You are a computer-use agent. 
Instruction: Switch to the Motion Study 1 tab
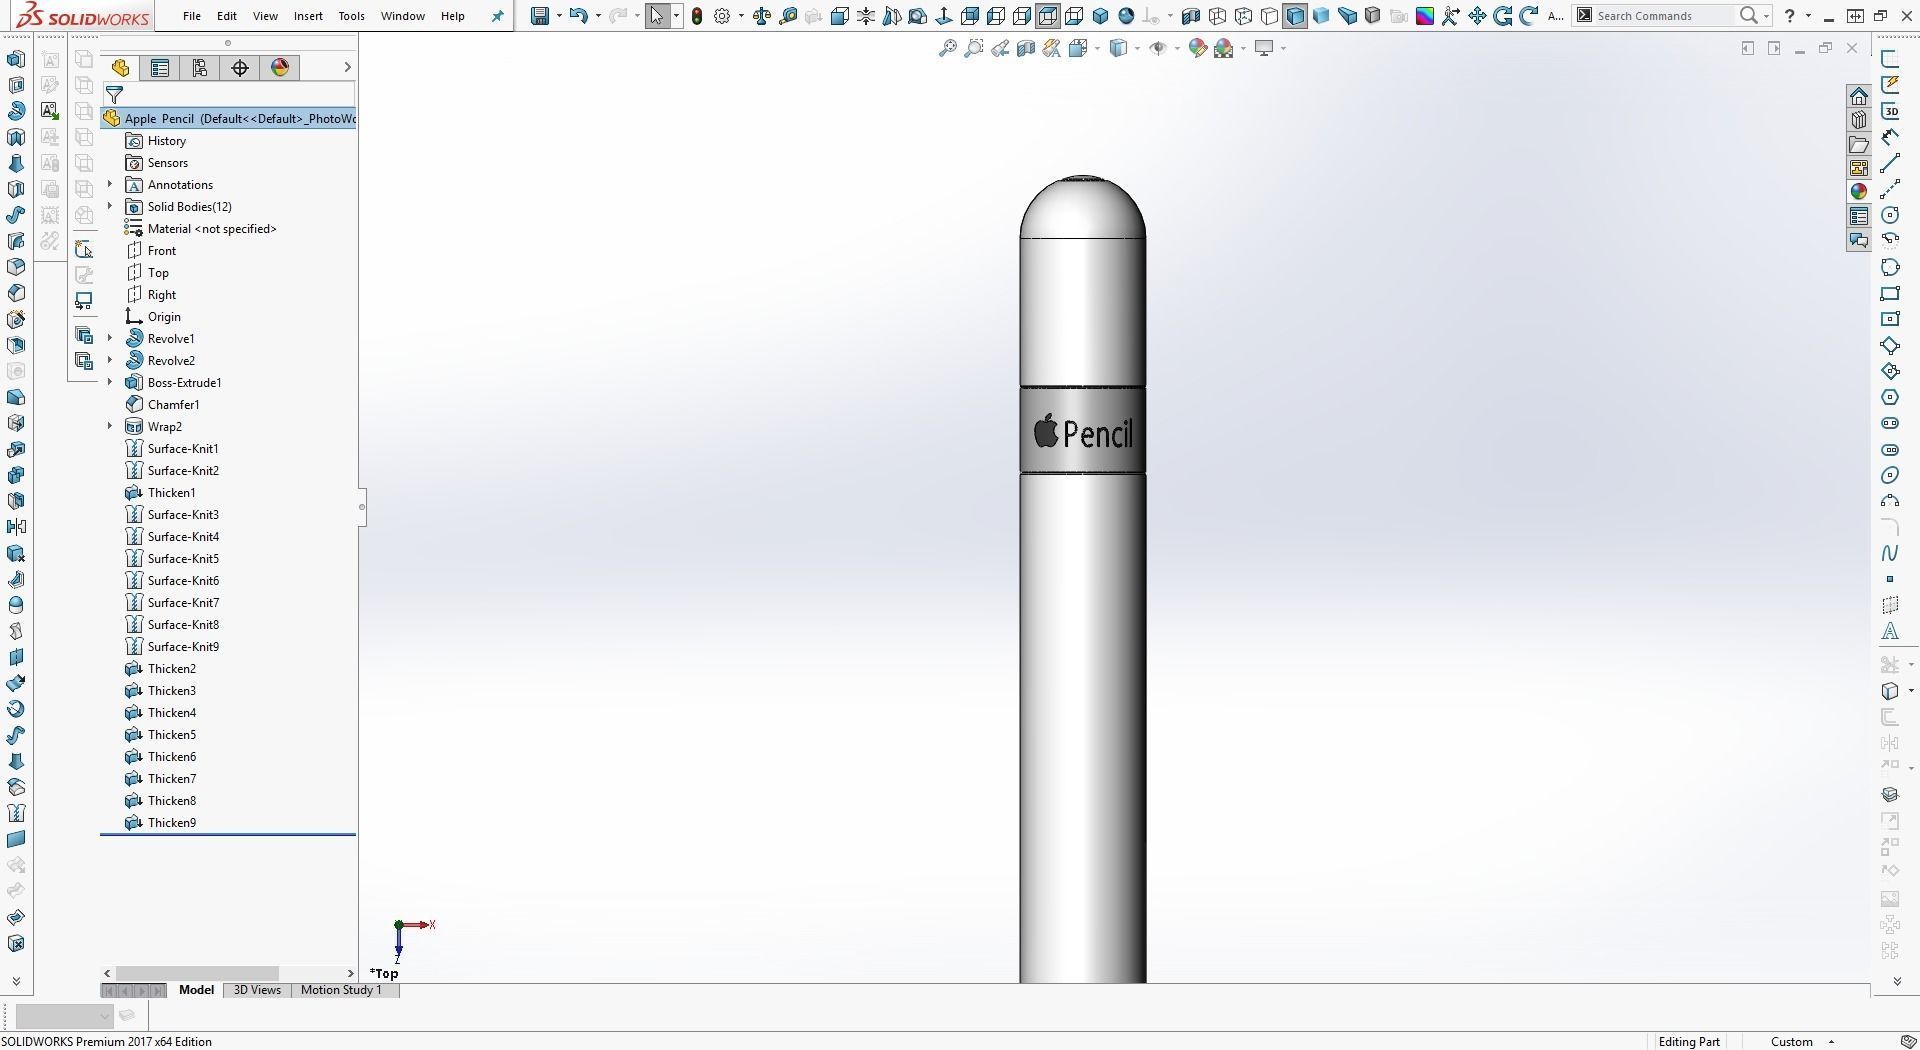[341, 990]
